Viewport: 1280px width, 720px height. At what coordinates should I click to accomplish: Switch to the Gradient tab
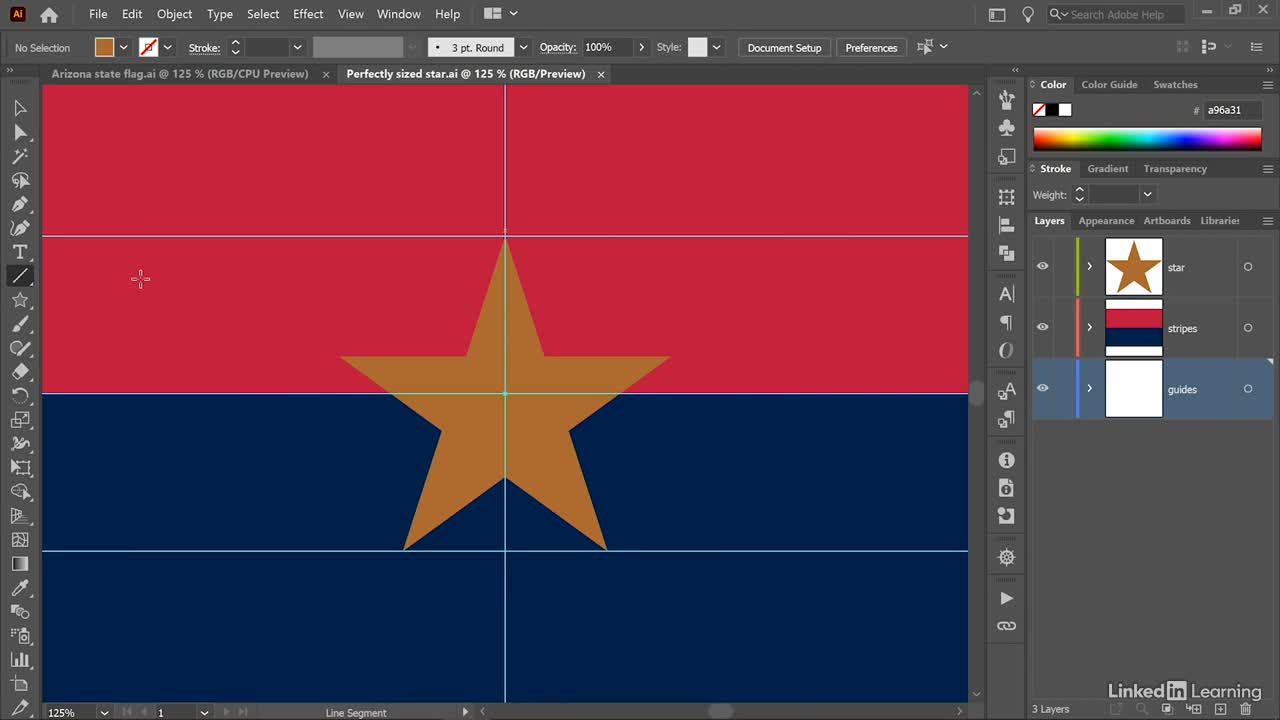1107,169
